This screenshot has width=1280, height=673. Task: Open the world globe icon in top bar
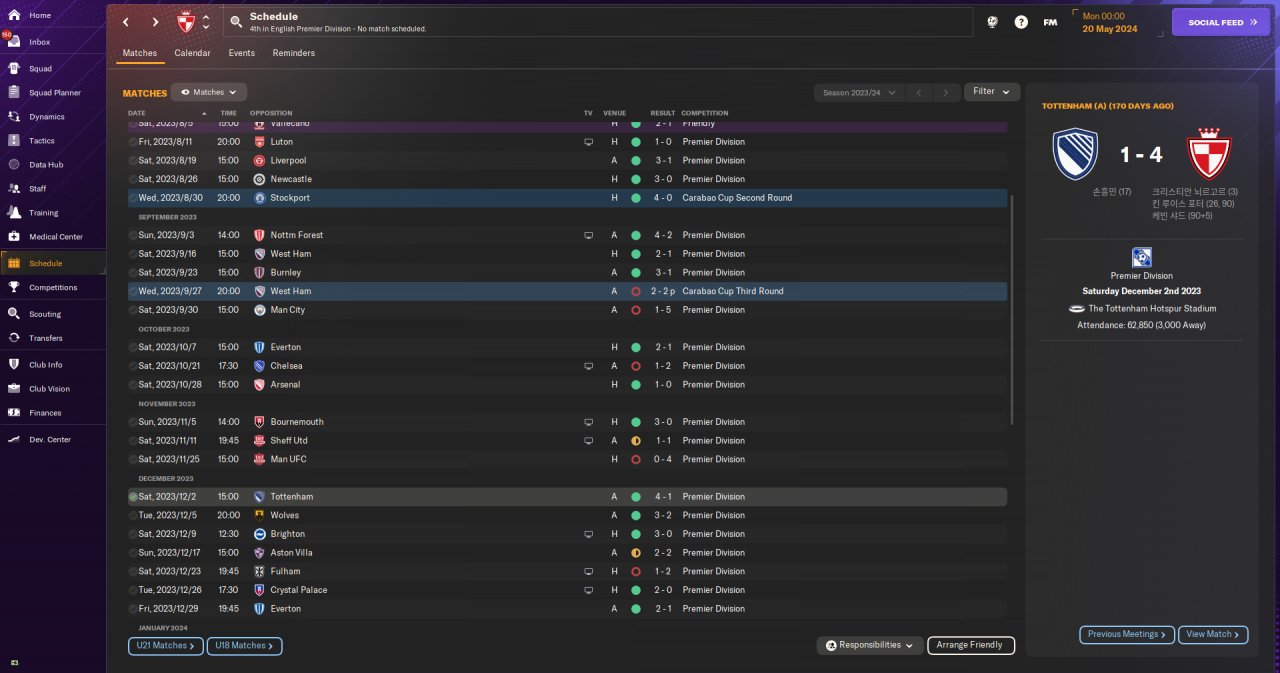992,21
